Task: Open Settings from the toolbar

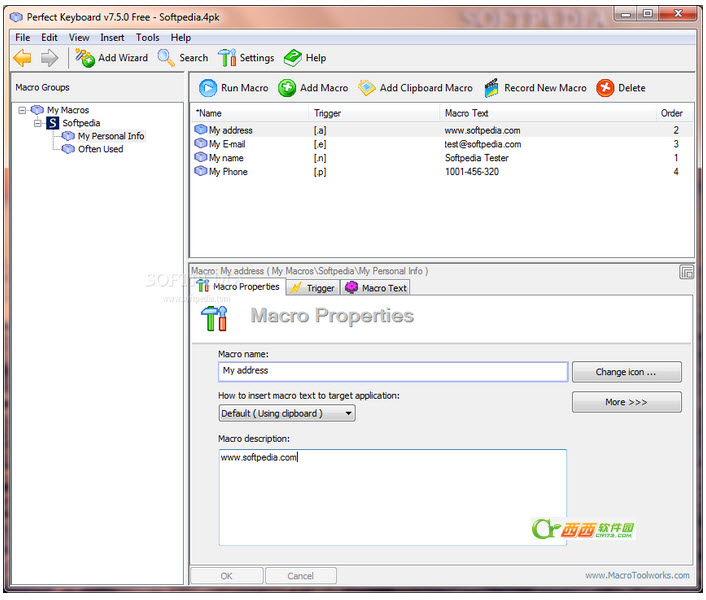Action: click(246, 58)
